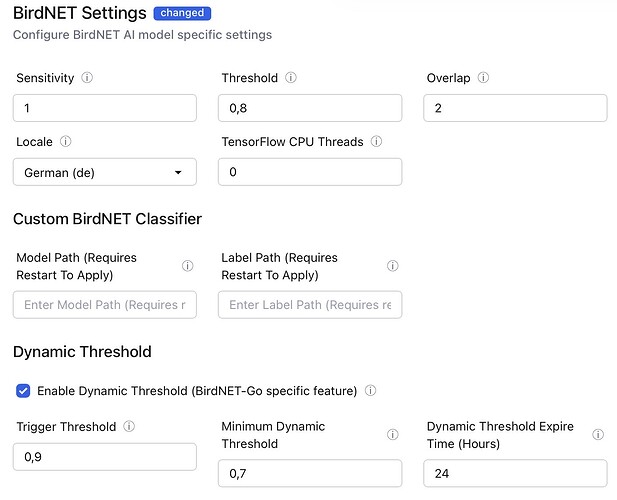Click the Dynamic Threshold Expire Time info icon
The image size is (617, 500).
point(598,435)
